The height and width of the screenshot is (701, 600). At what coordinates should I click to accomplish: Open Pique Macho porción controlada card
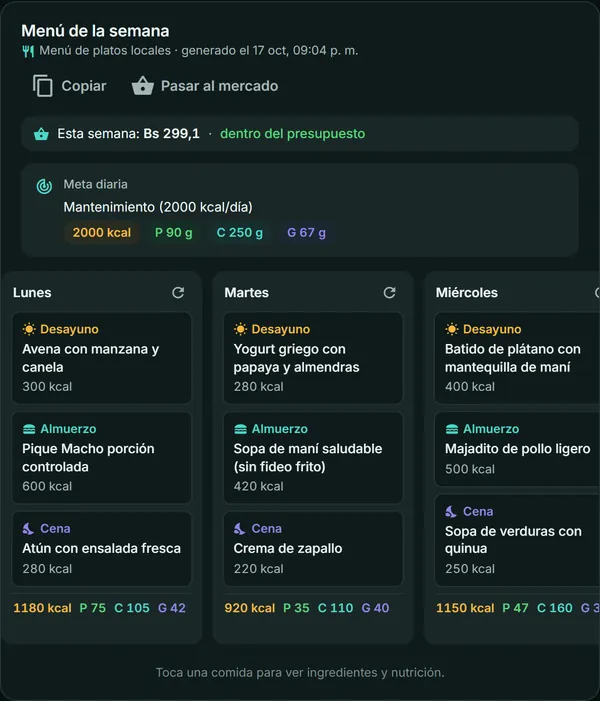(102, 458)
